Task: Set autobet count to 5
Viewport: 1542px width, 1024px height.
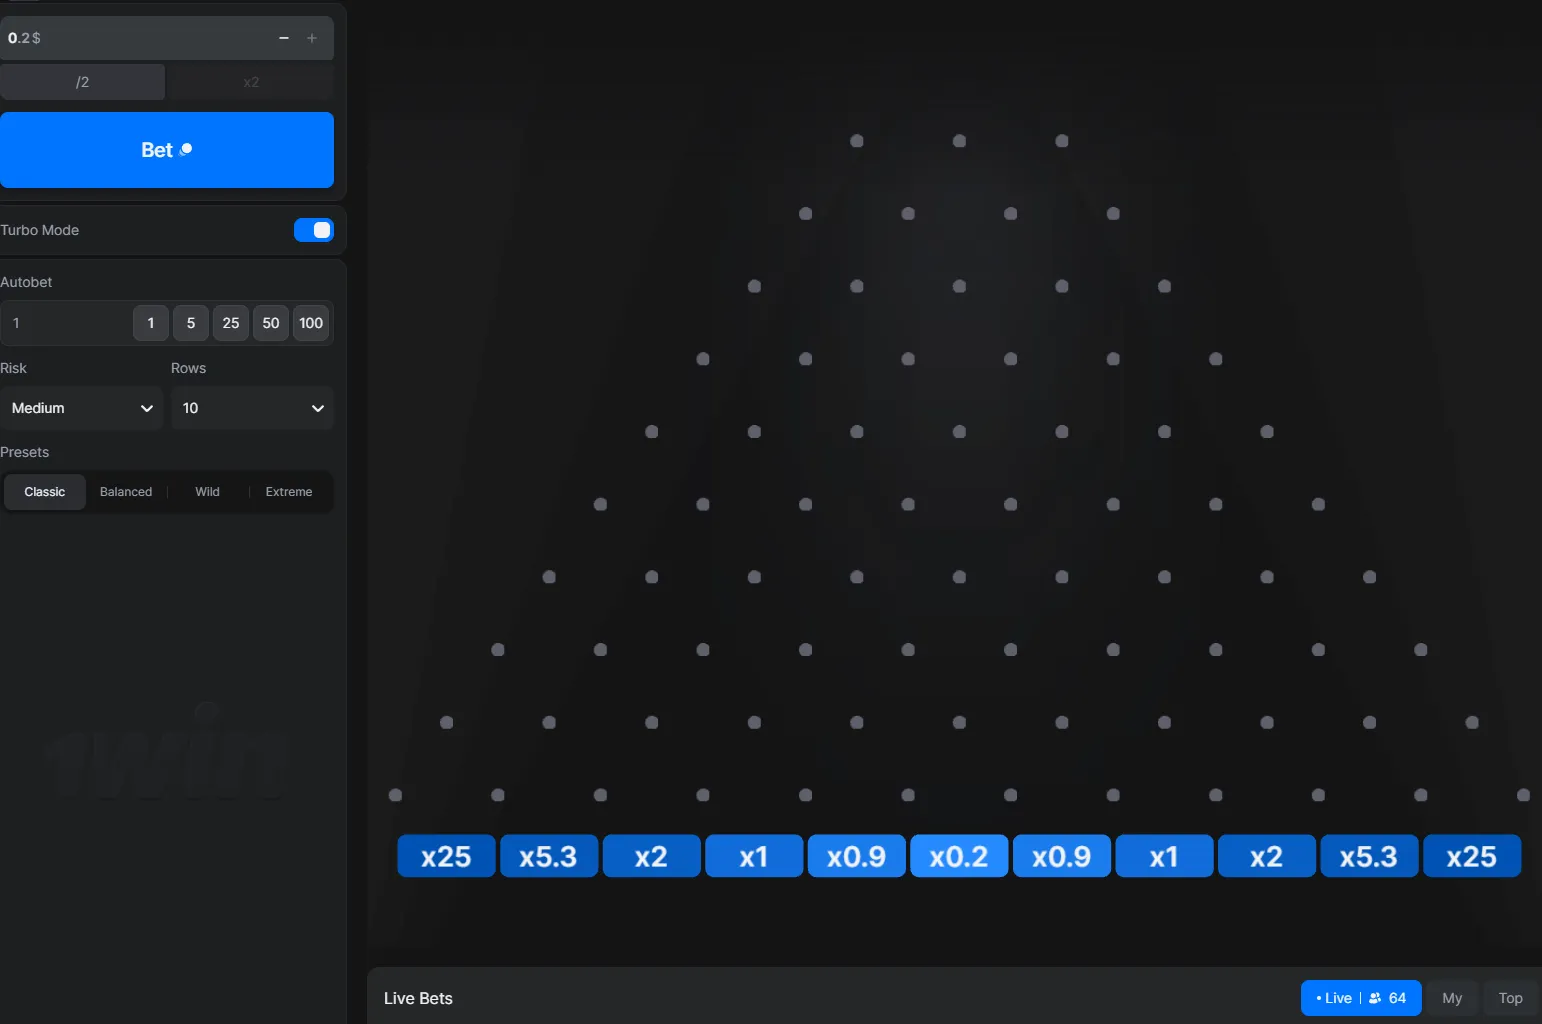Action: 191,323
